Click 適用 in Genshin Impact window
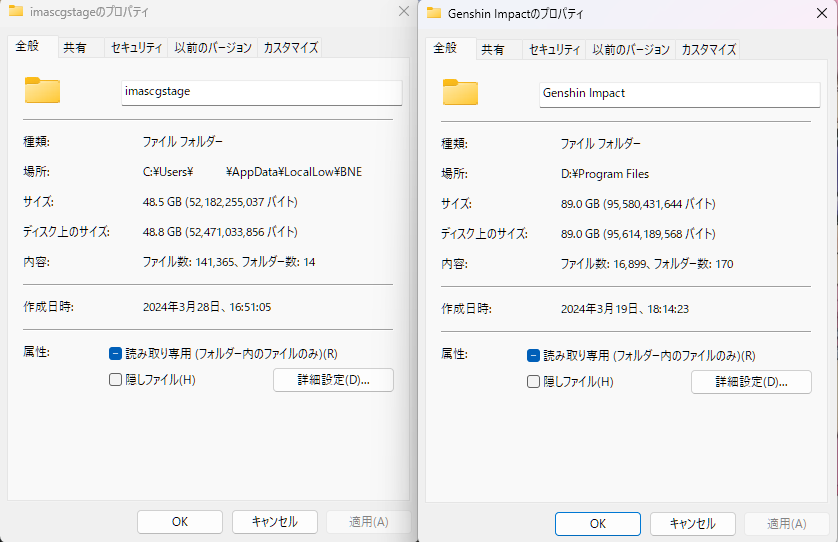Viewport: 838px width, 542px height. point(787,524)
